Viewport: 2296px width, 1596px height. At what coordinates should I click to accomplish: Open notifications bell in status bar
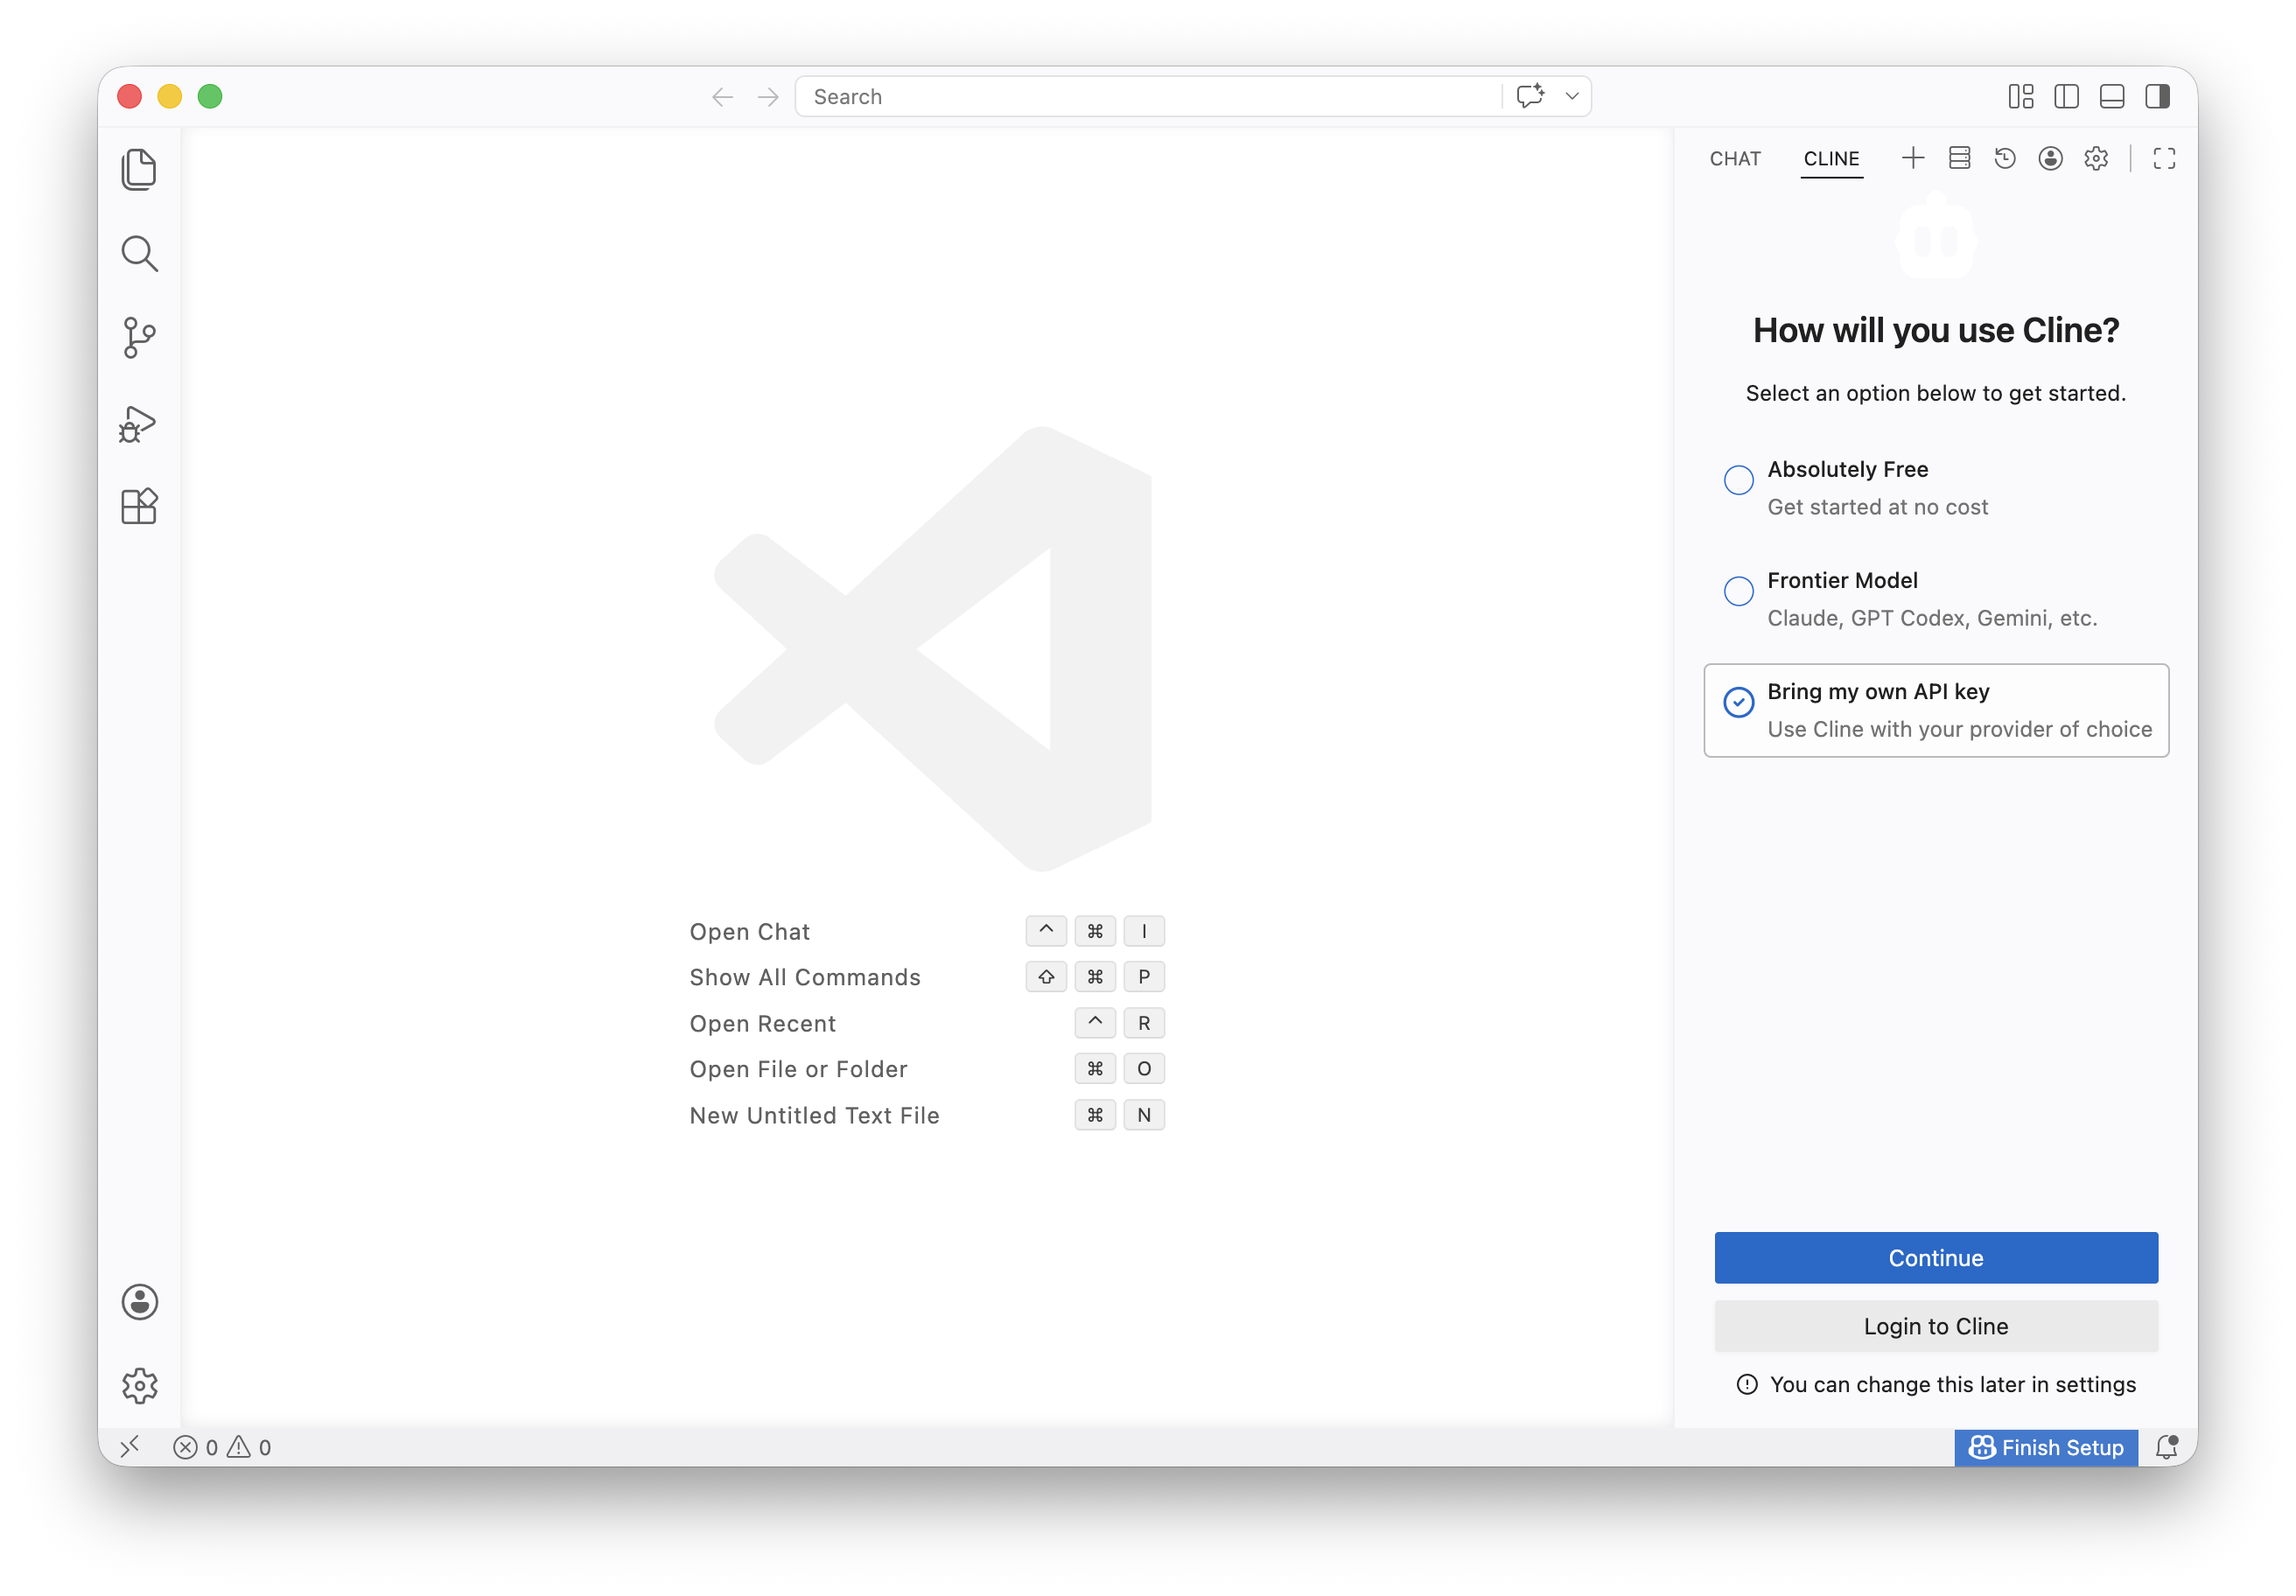click(x=2166, y=1447)
